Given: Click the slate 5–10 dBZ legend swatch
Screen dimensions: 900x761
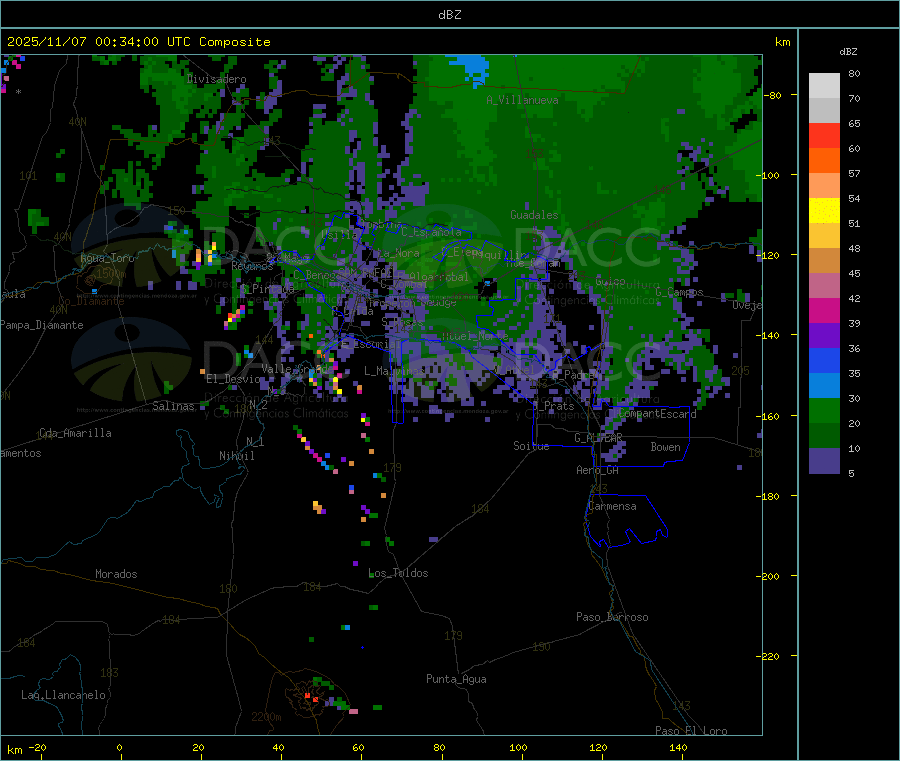Looking at the screenshot, I should click(x=824, y=461).
